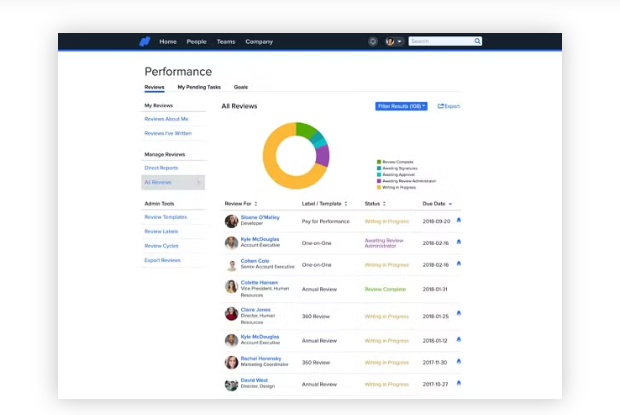This screenshot has height=415, width=620.
Task: Open the Filter Results dropdown
Action: click(401, 106)
